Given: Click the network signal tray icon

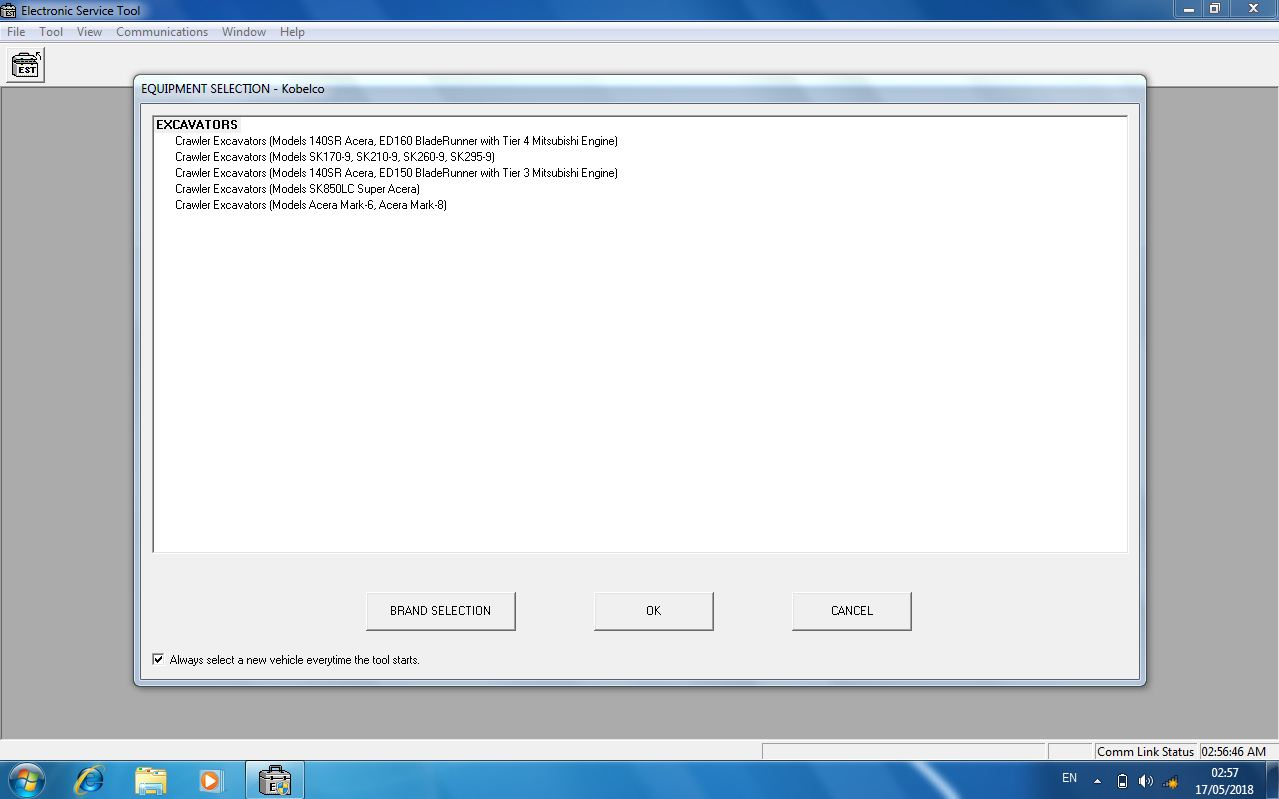Looking at the screenshot, I should pos(1170,781).
